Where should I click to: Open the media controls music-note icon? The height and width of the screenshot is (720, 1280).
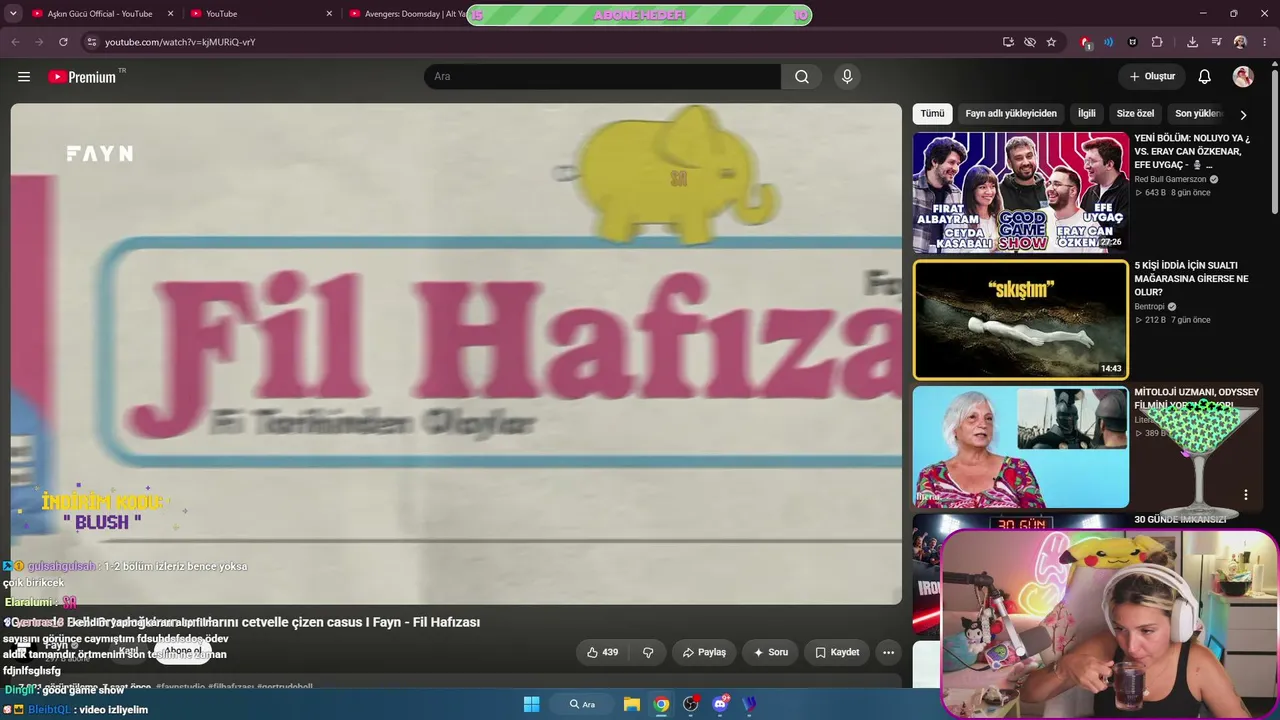pyautogui.click(x=1216, y=42)
